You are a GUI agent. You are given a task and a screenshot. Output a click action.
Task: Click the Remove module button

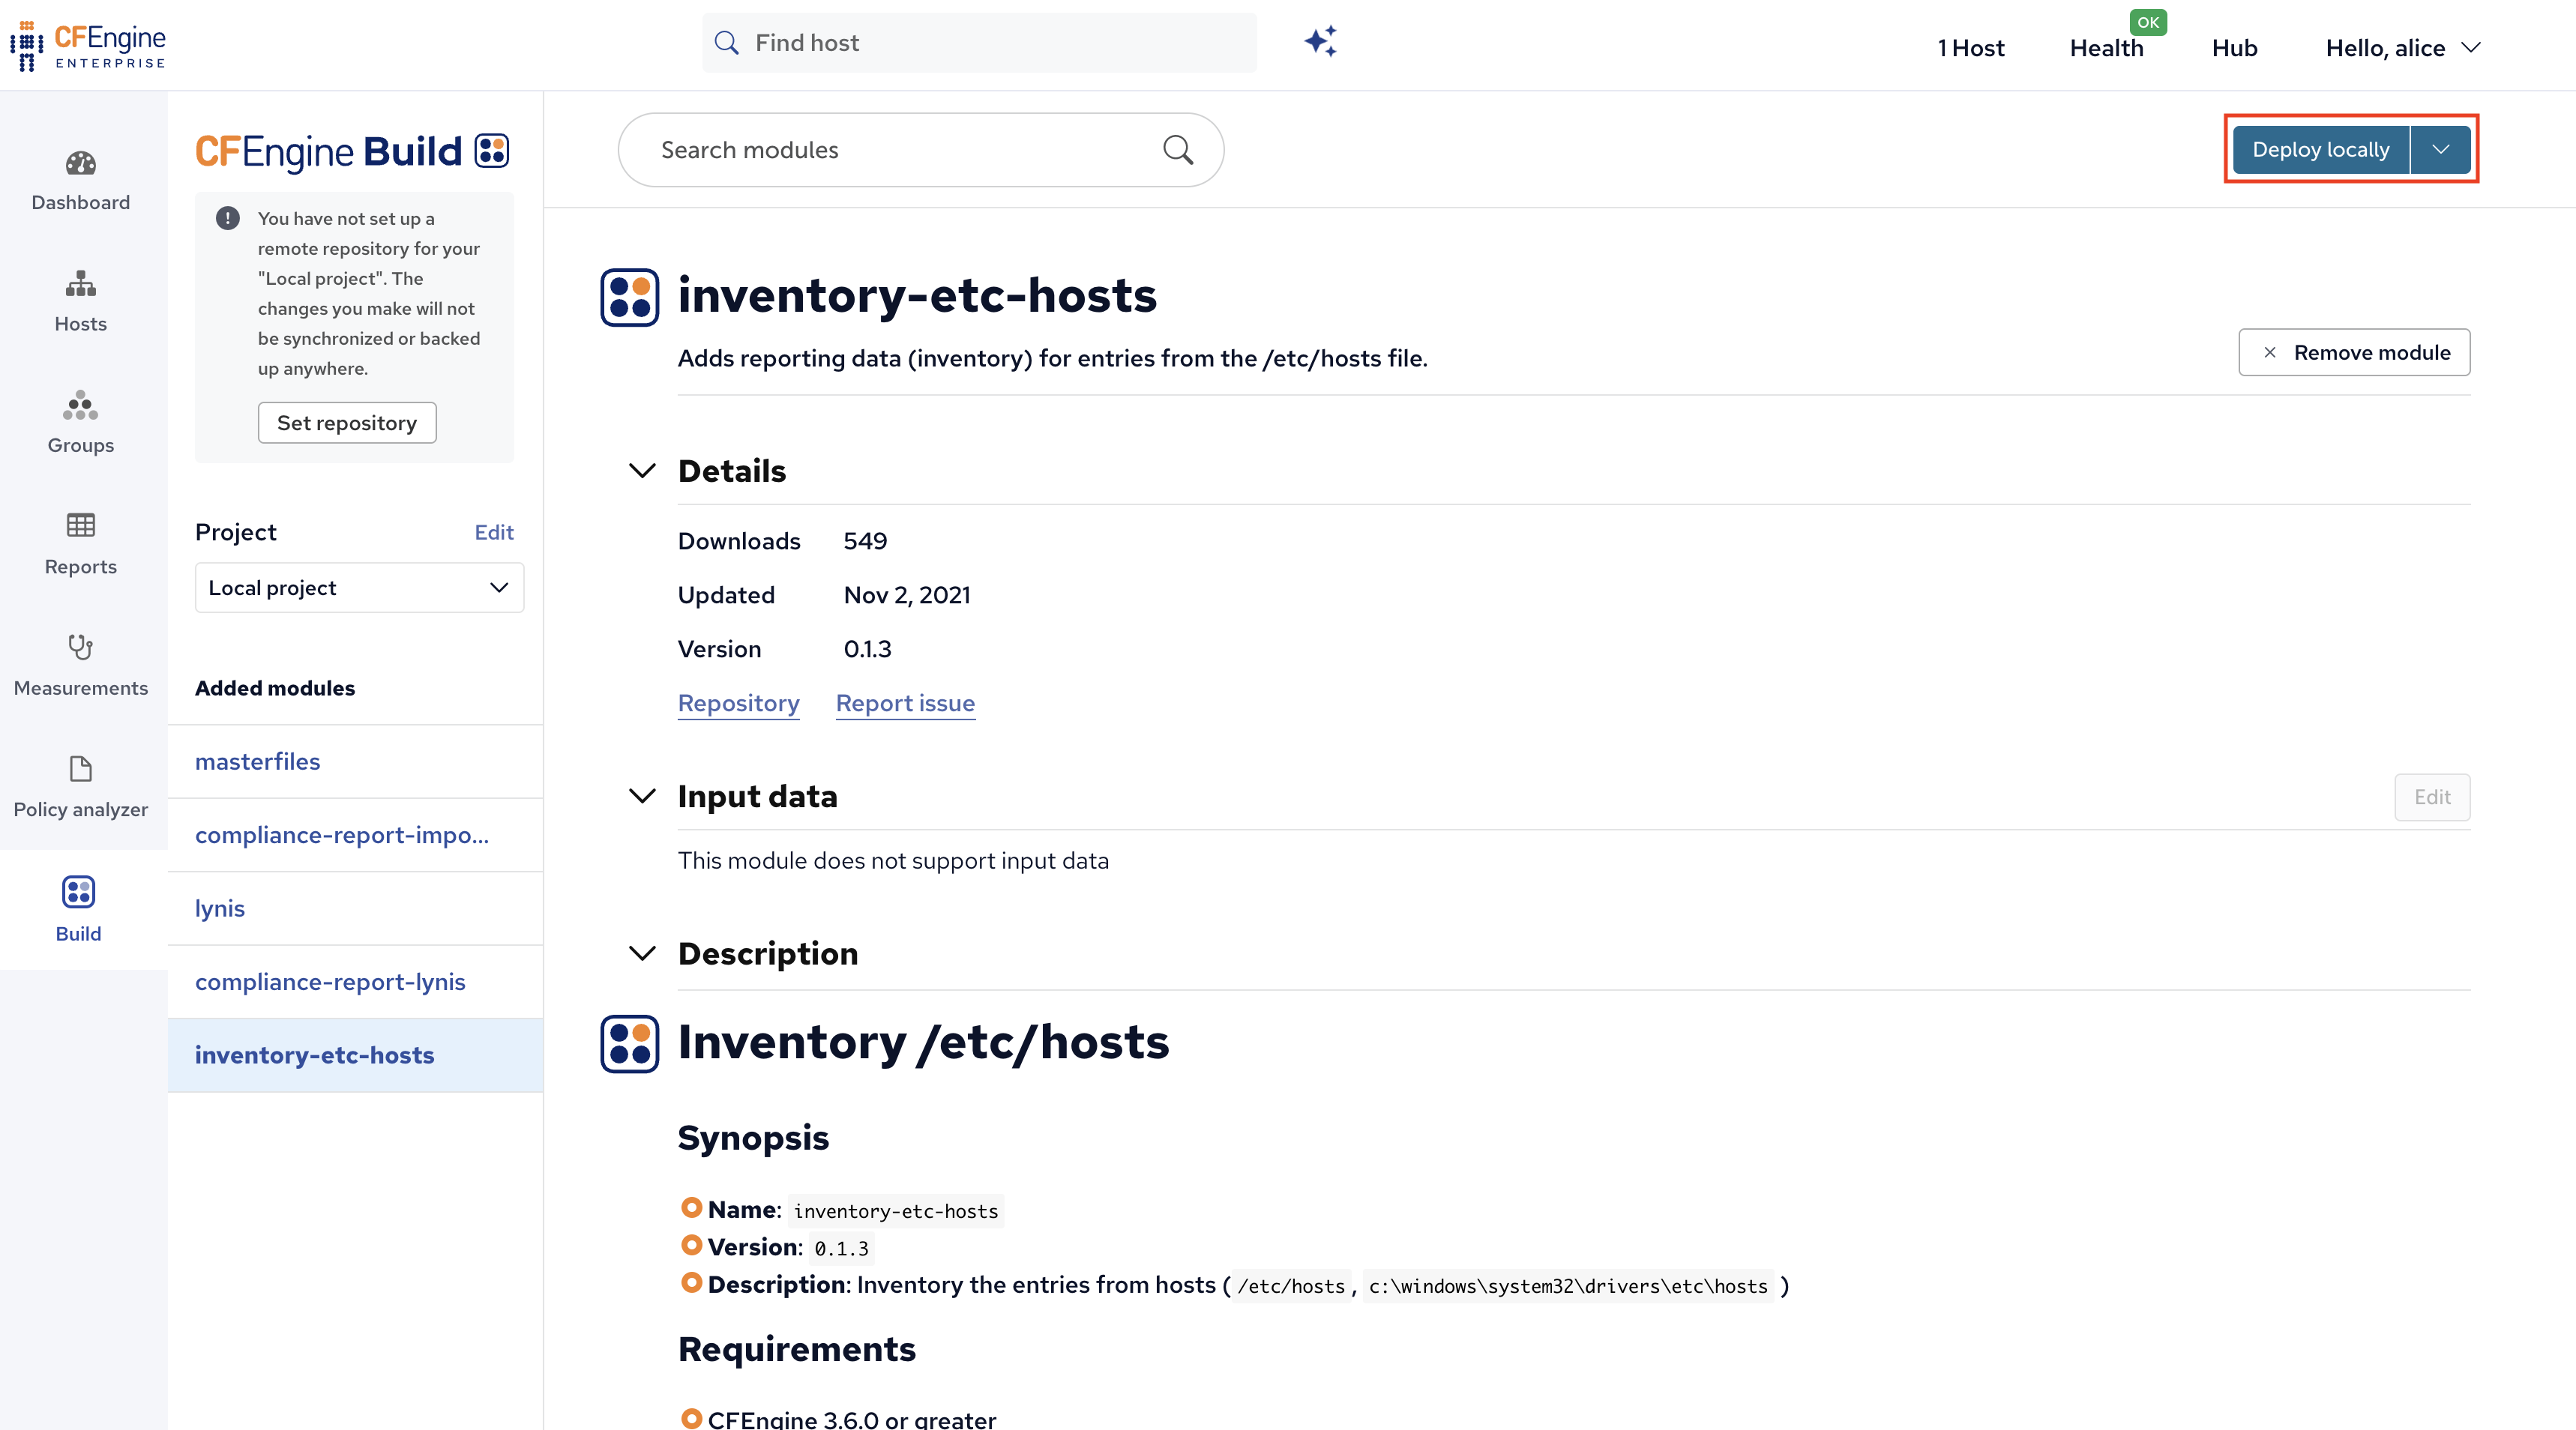point(2354,352)
